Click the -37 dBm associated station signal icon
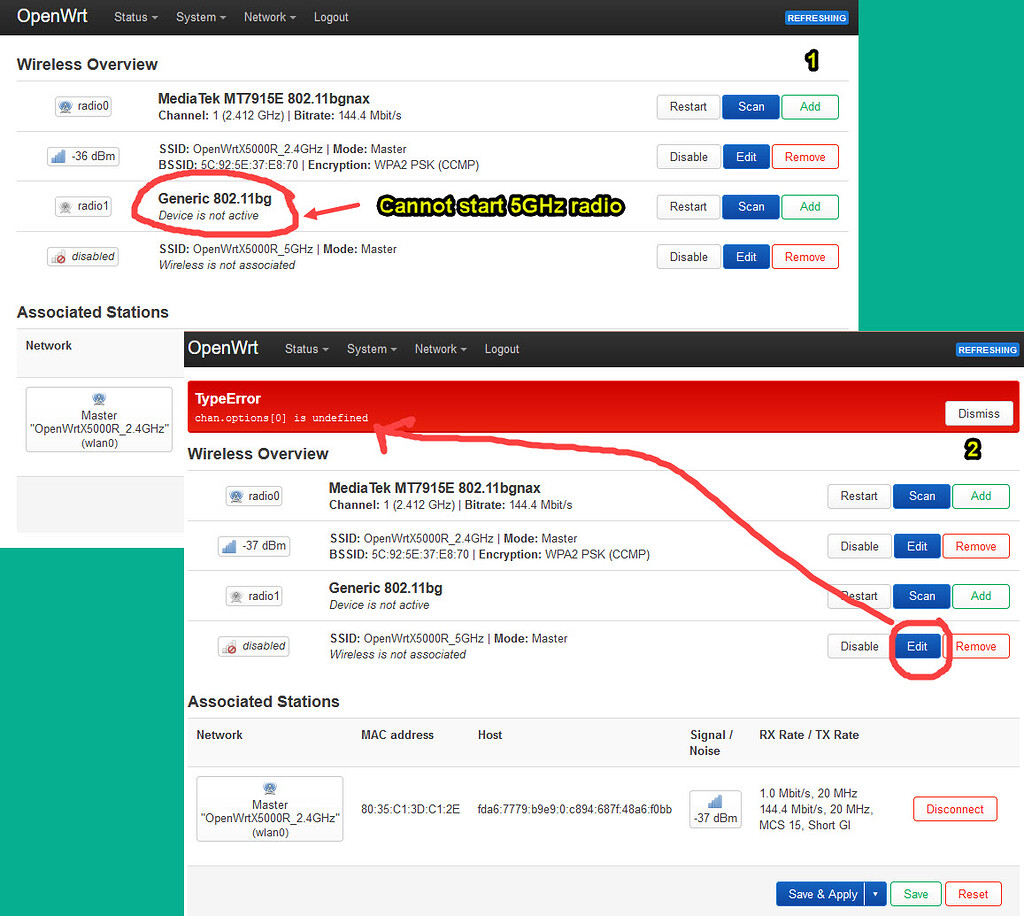1024x916 pixels. (715, 809)
